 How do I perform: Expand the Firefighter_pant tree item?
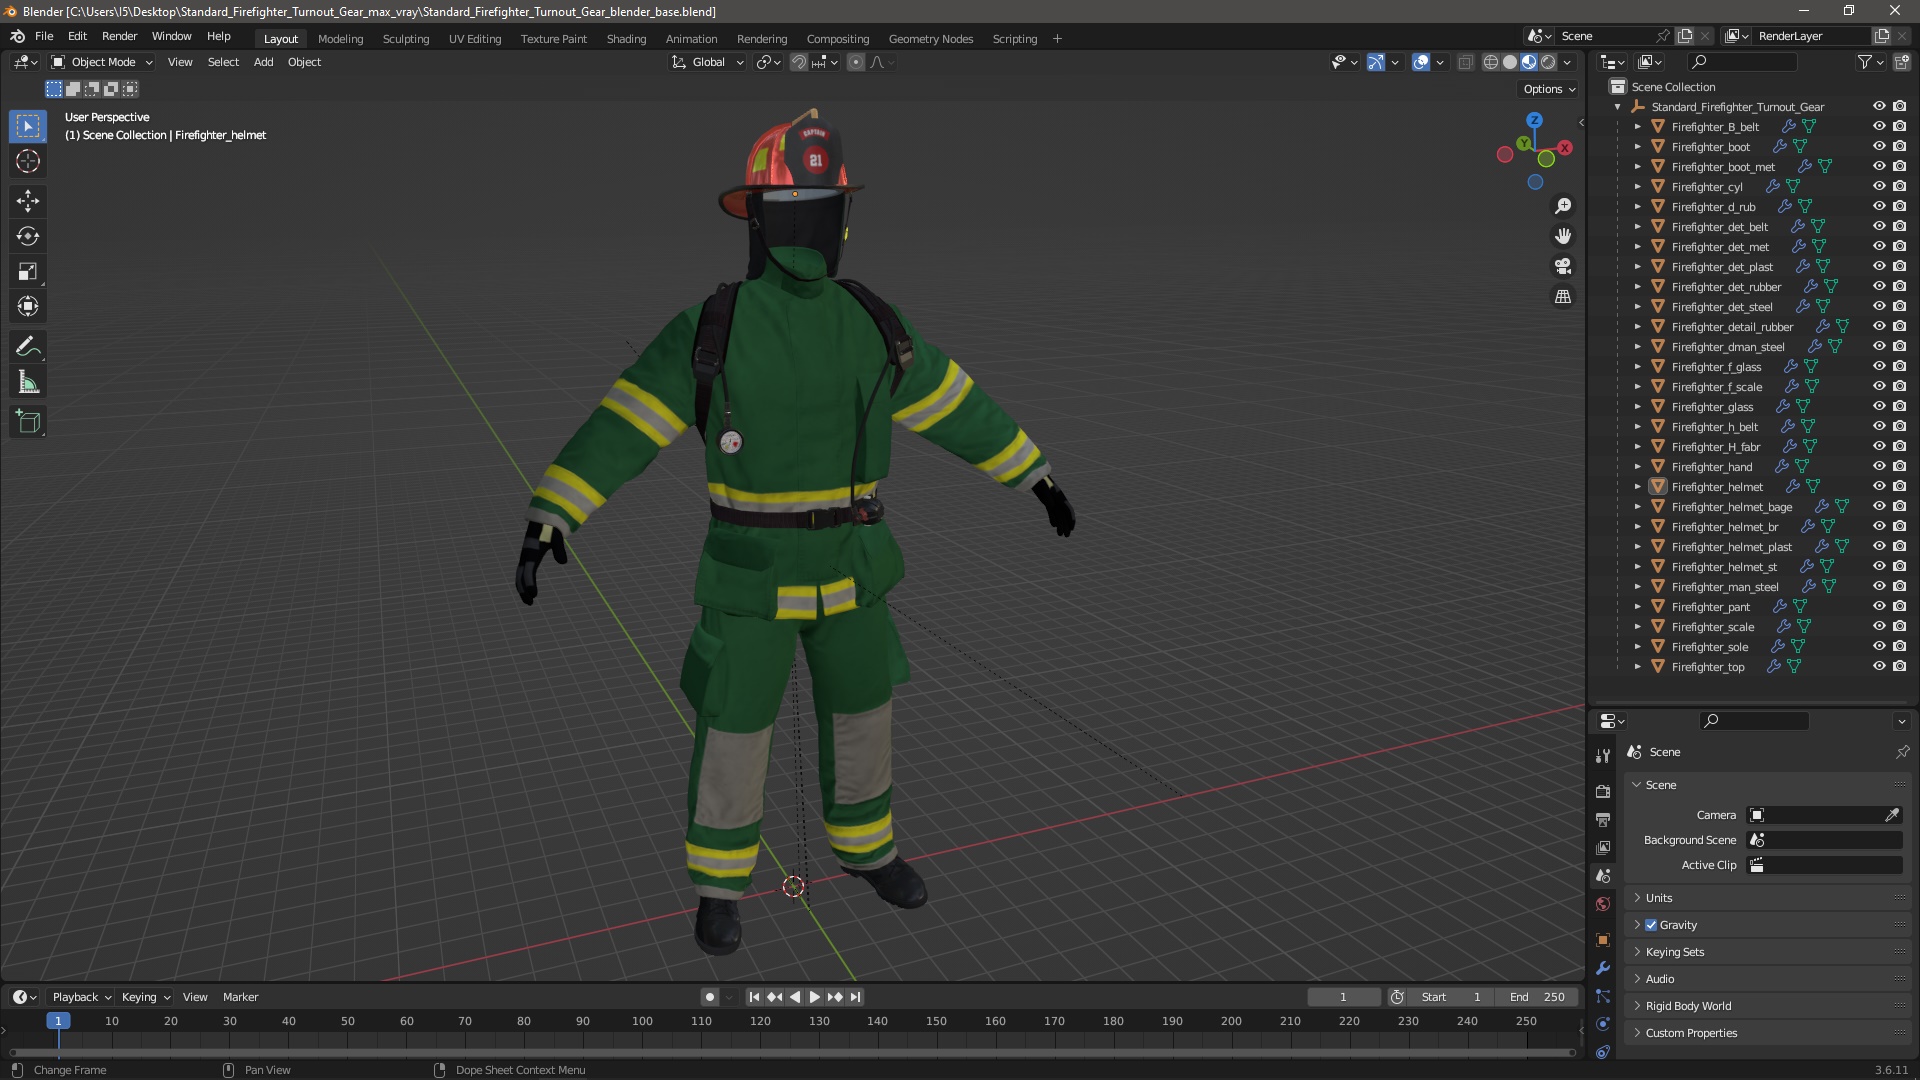(x=1638, y=606)
